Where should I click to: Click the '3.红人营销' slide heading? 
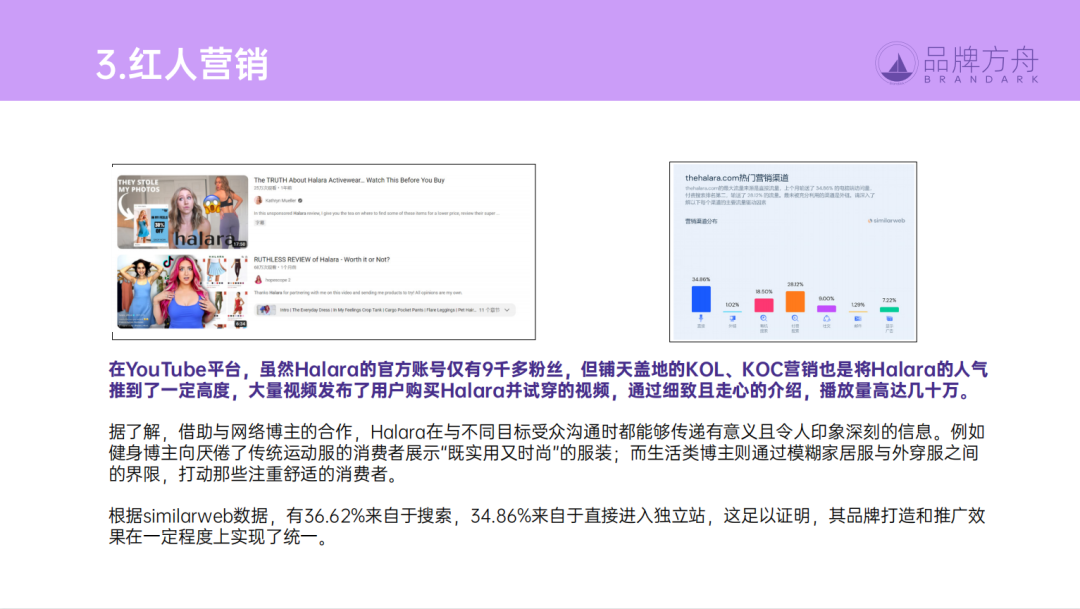(x=182, y=64)
